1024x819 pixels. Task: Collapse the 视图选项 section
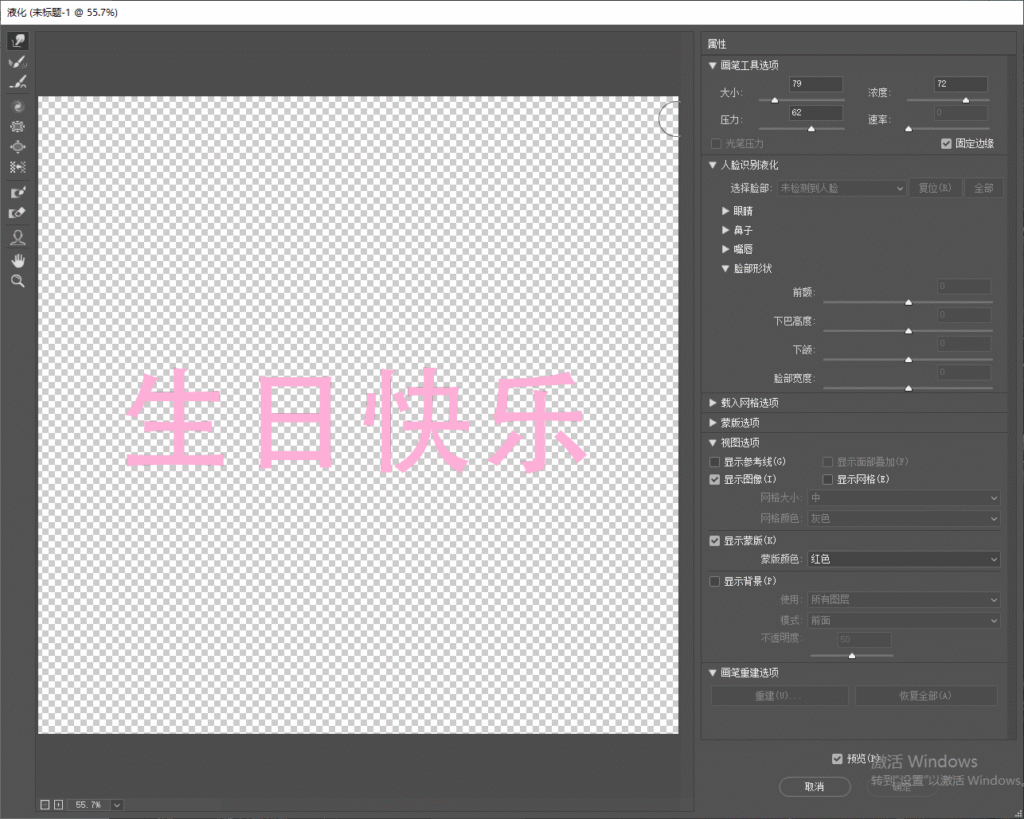click(712, 443)
